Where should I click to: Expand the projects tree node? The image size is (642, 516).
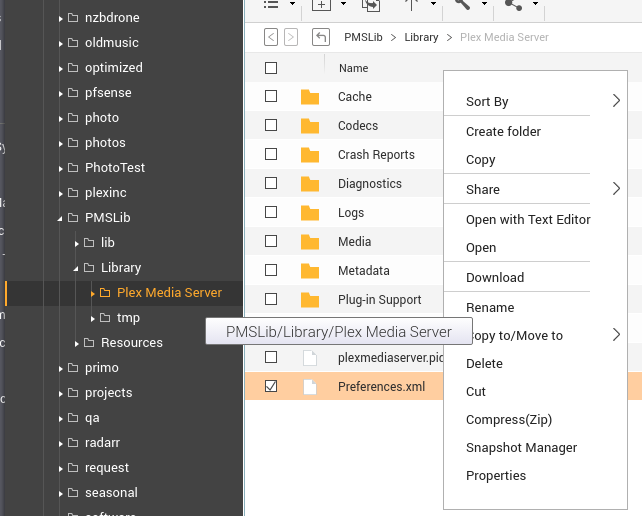(61, 394)
